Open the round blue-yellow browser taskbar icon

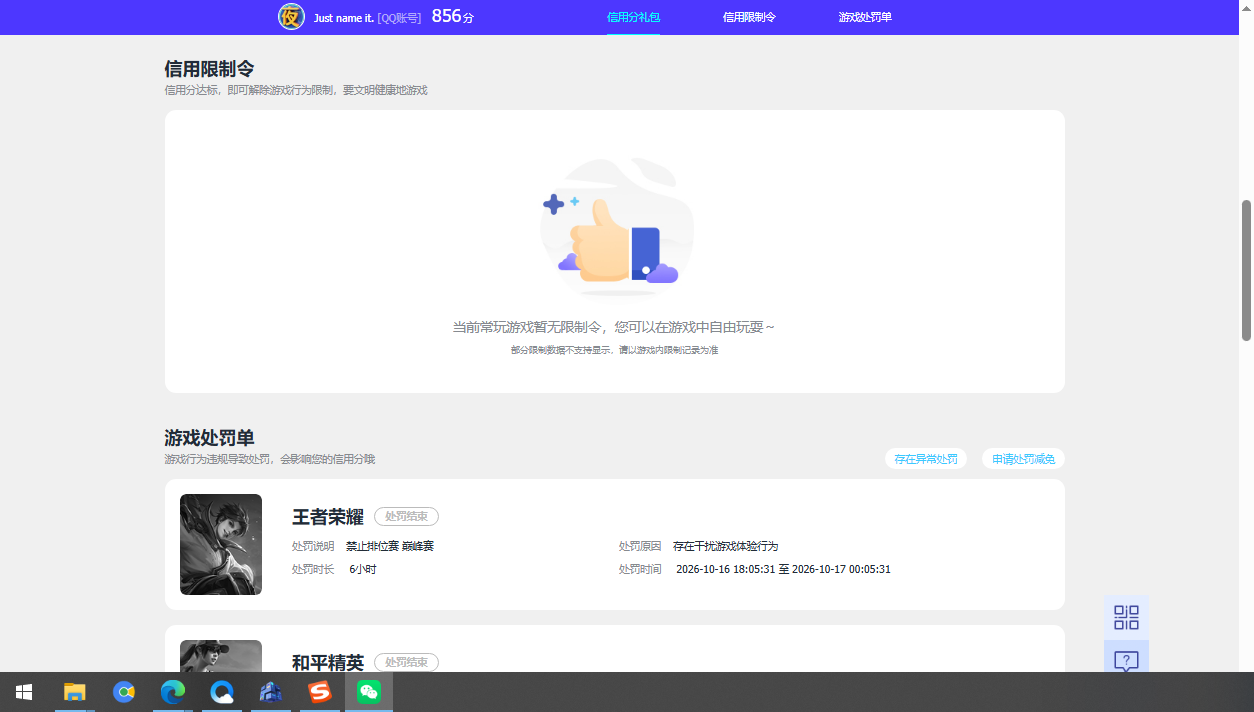click(124, 692)
